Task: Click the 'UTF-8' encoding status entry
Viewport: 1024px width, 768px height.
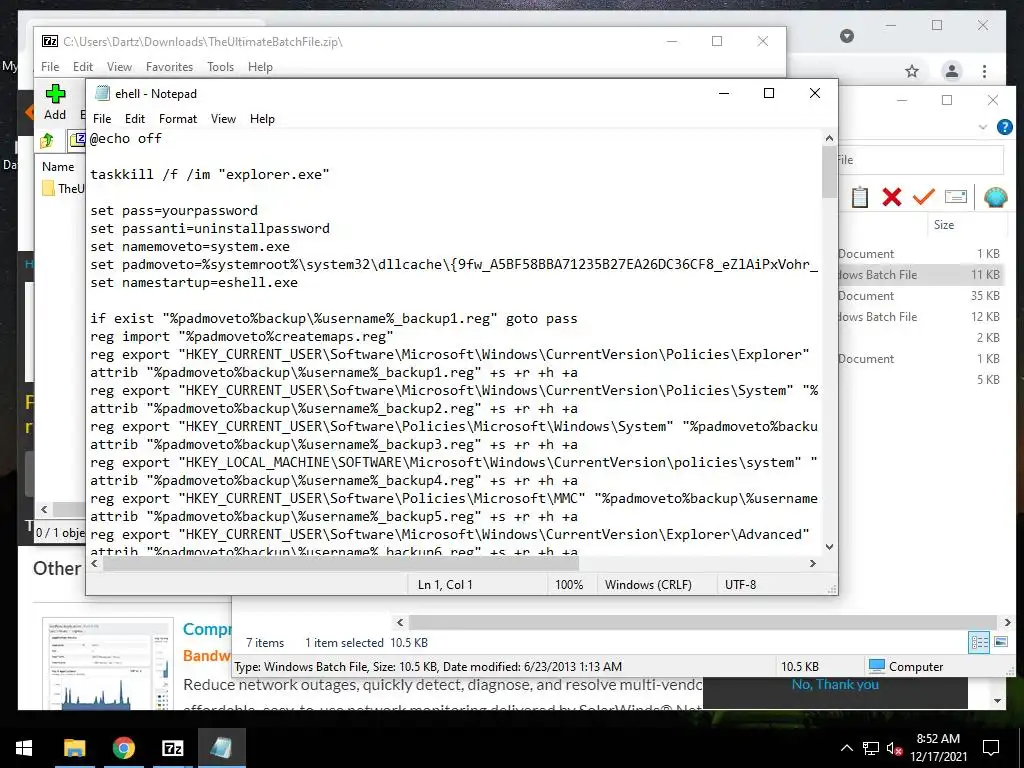Action: coord(741,584)
